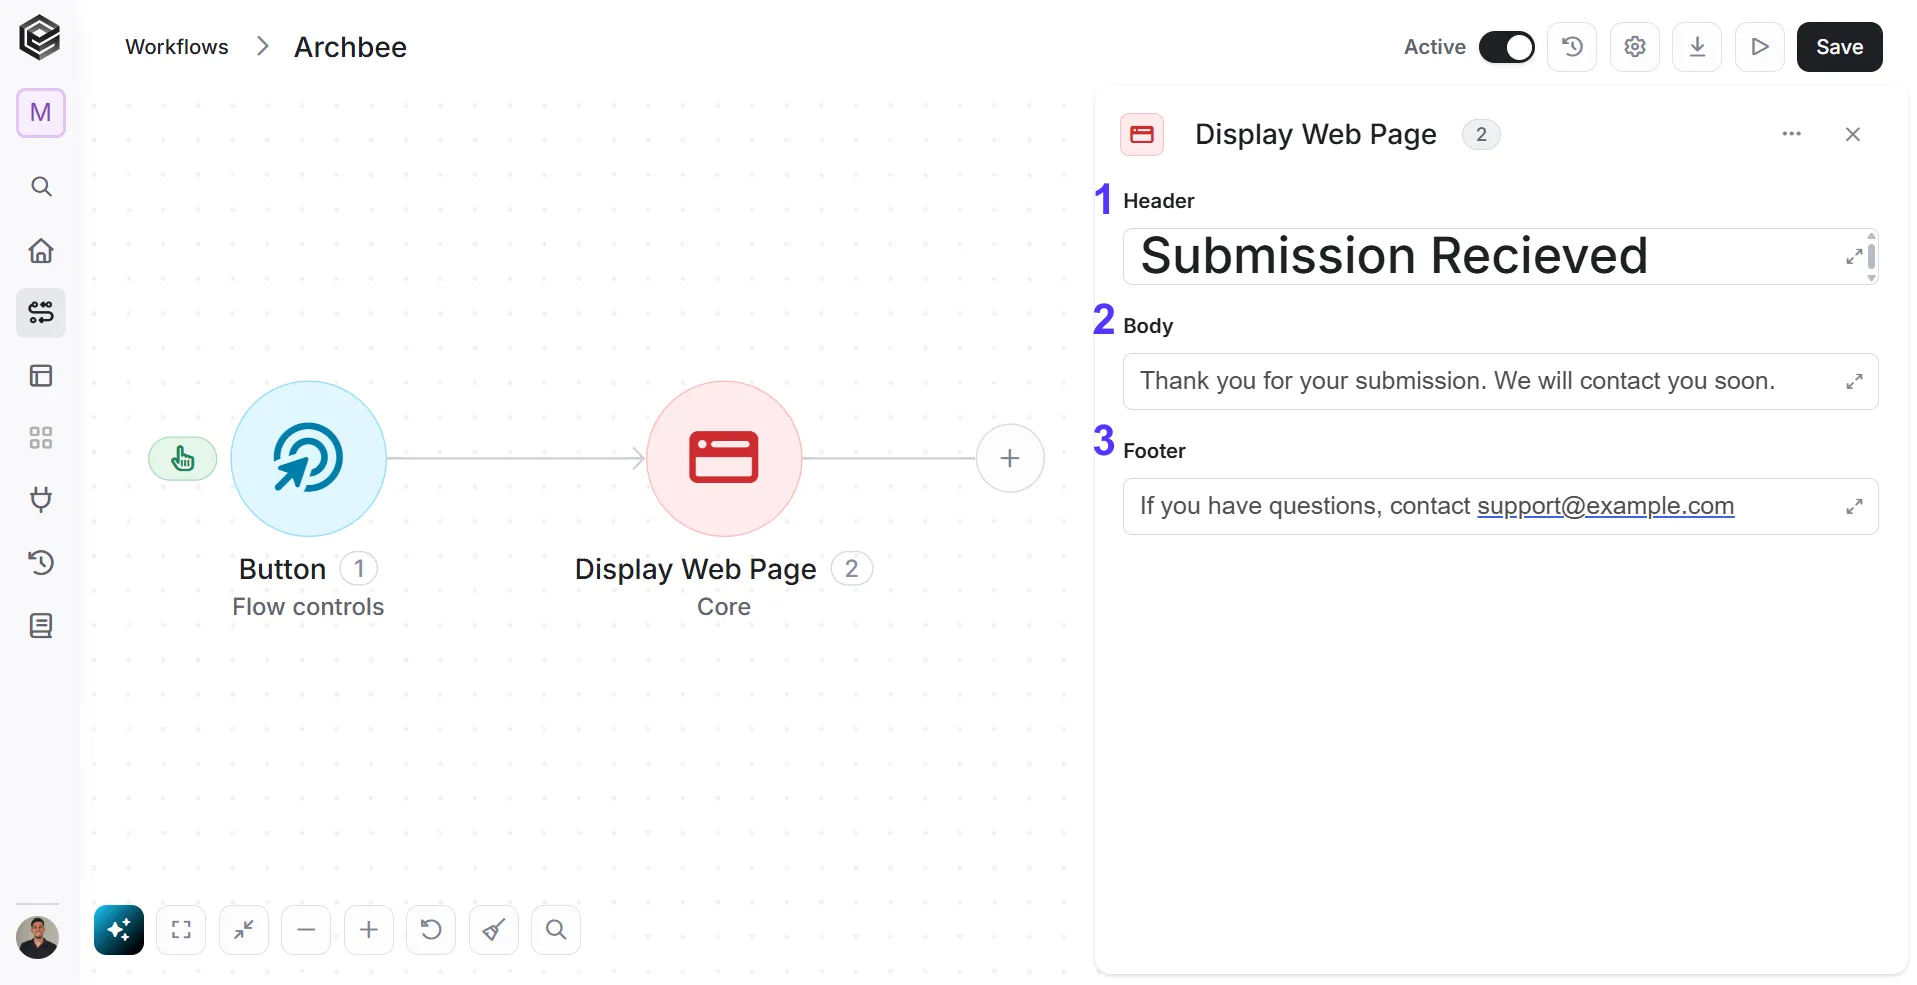Close the Display Web Page panel

[1853, 134]
